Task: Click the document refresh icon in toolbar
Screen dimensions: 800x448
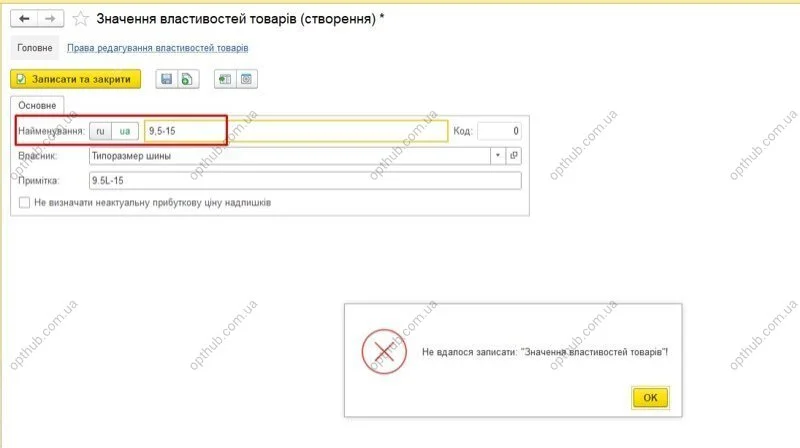Action: [188, 79]
